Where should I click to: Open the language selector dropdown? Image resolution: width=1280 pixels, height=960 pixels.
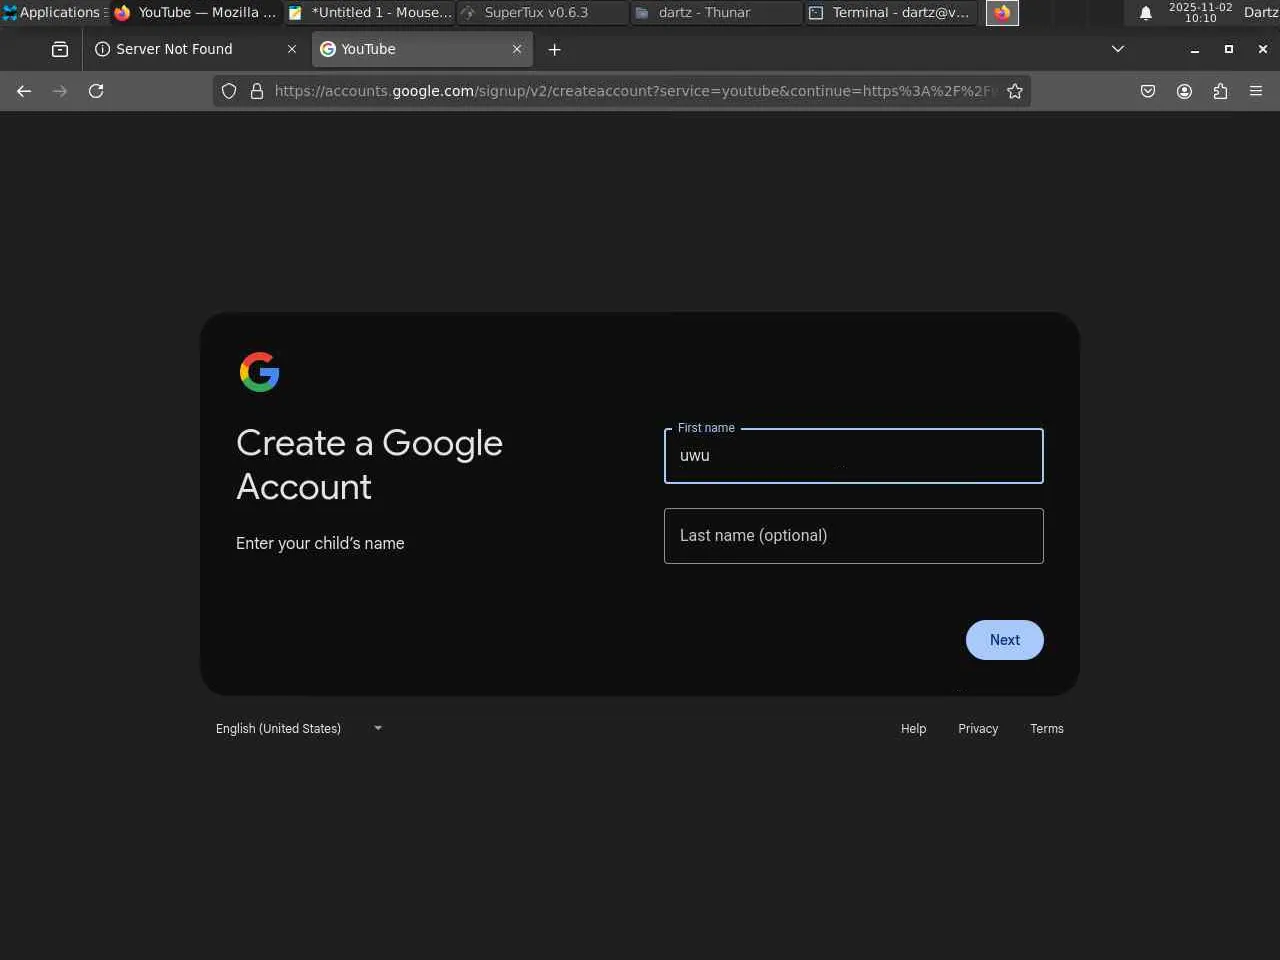point(299,728)
